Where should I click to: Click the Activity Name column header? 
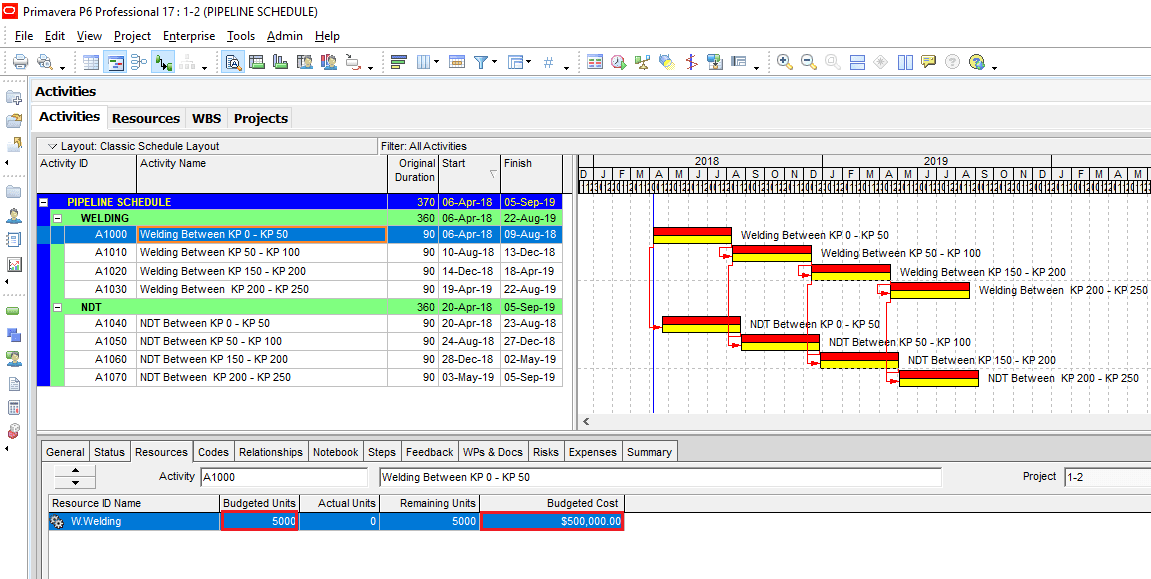(262, 174)
